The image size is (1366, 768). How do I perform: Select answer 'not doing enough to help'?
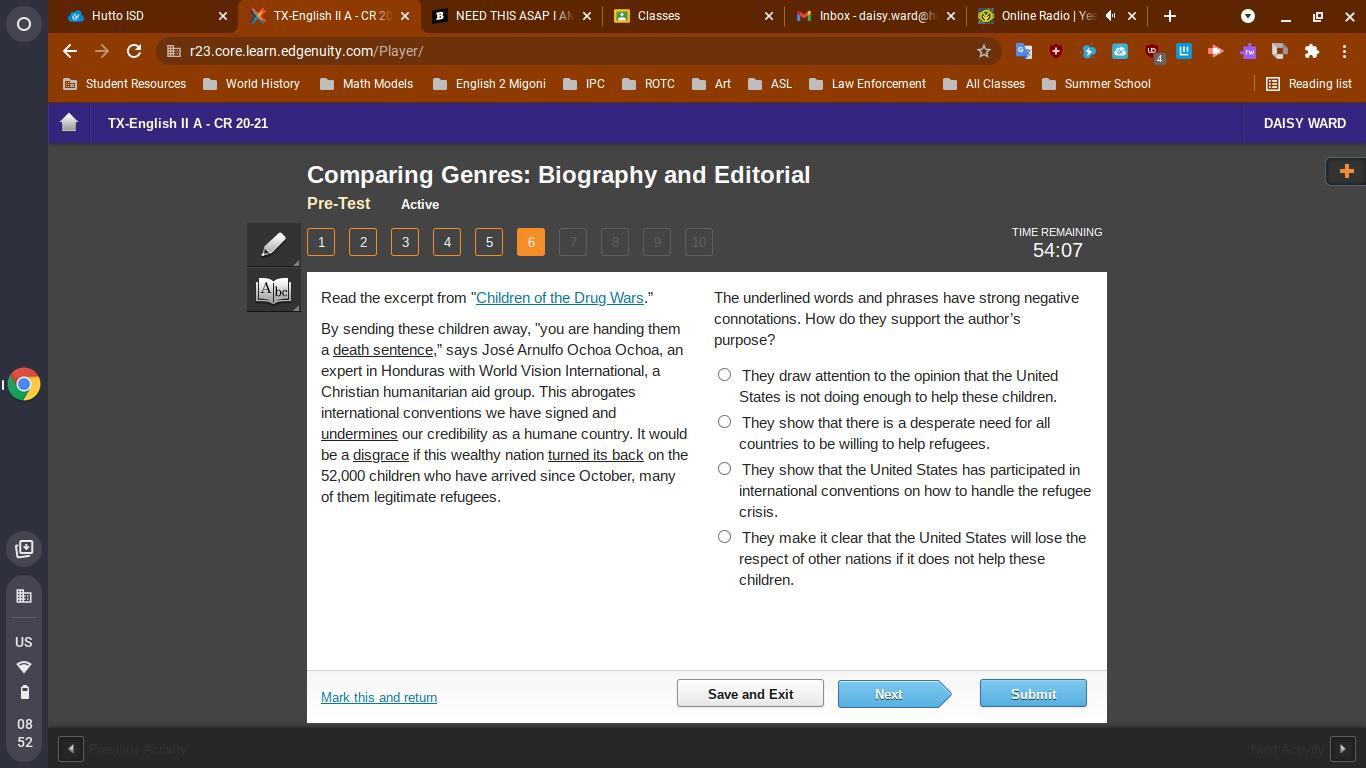tap(724, 375)
